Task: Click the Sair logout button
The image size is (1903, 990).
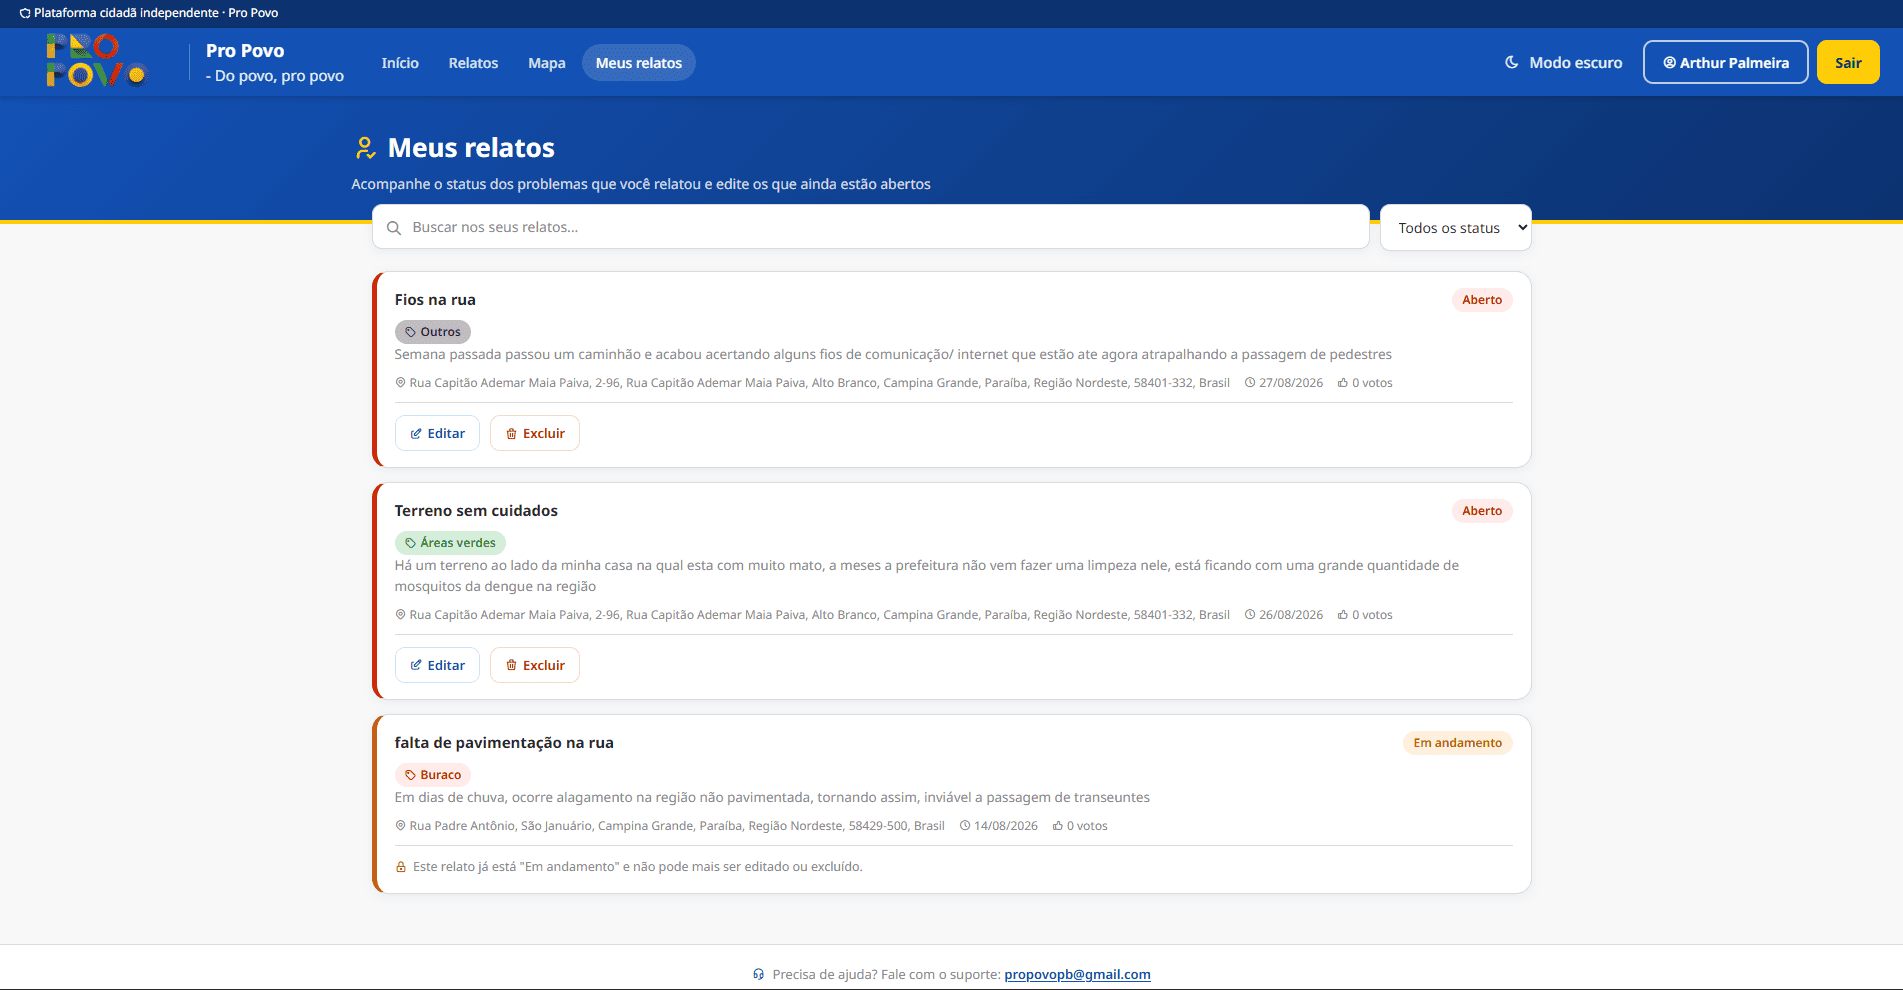Action: coord(1848,62)
